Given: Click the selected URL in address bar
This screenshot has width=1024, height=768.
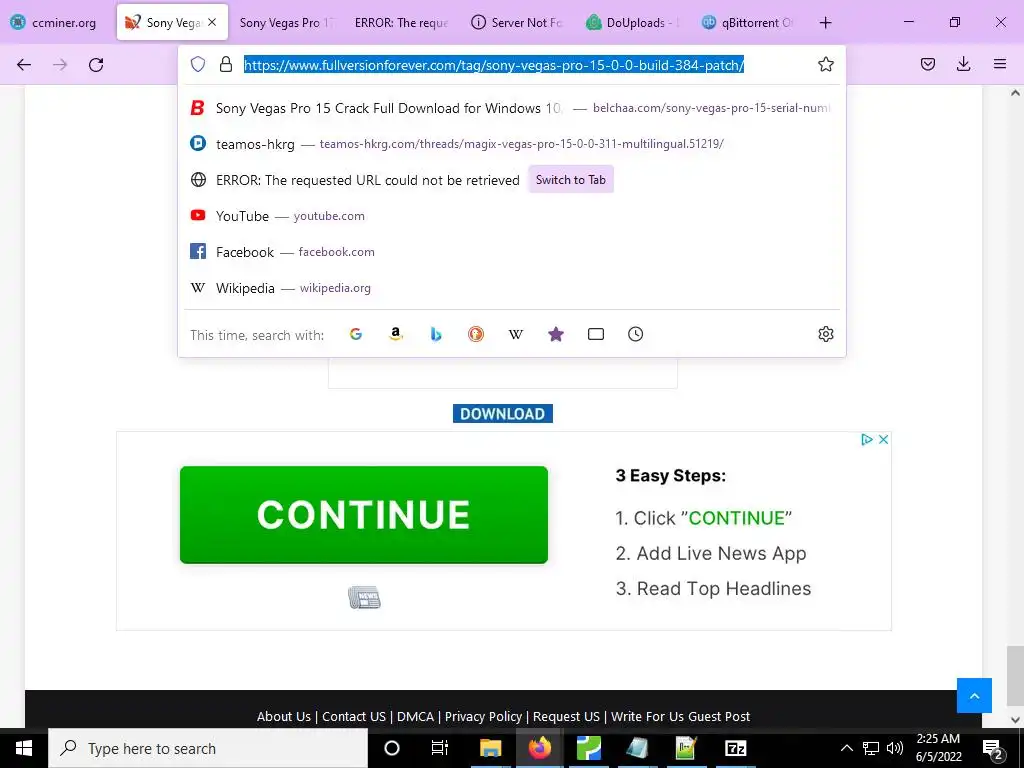Looking at the screenshot, I should [x=494, y=65].
